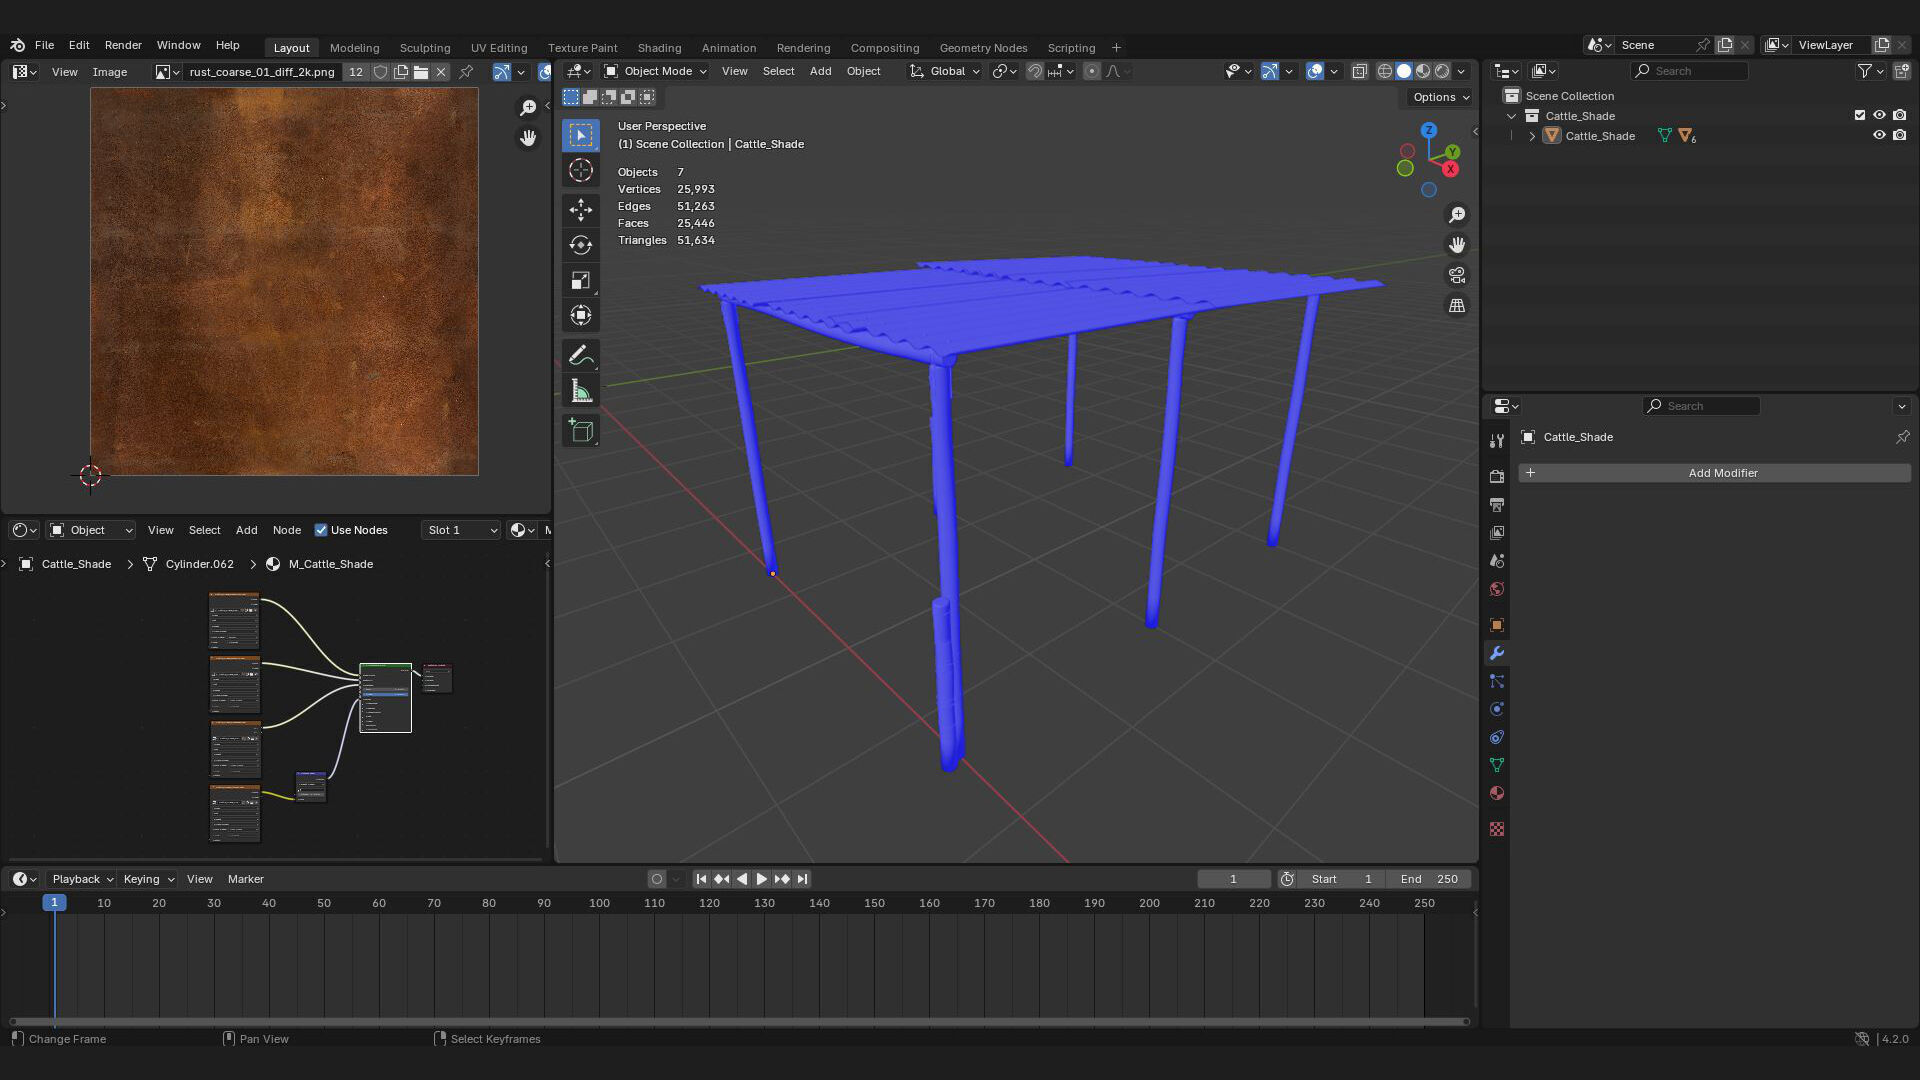Screen dimensions: 1920x1080
Task: Switch to rendered viewport shading
Action: point(1442,71)
